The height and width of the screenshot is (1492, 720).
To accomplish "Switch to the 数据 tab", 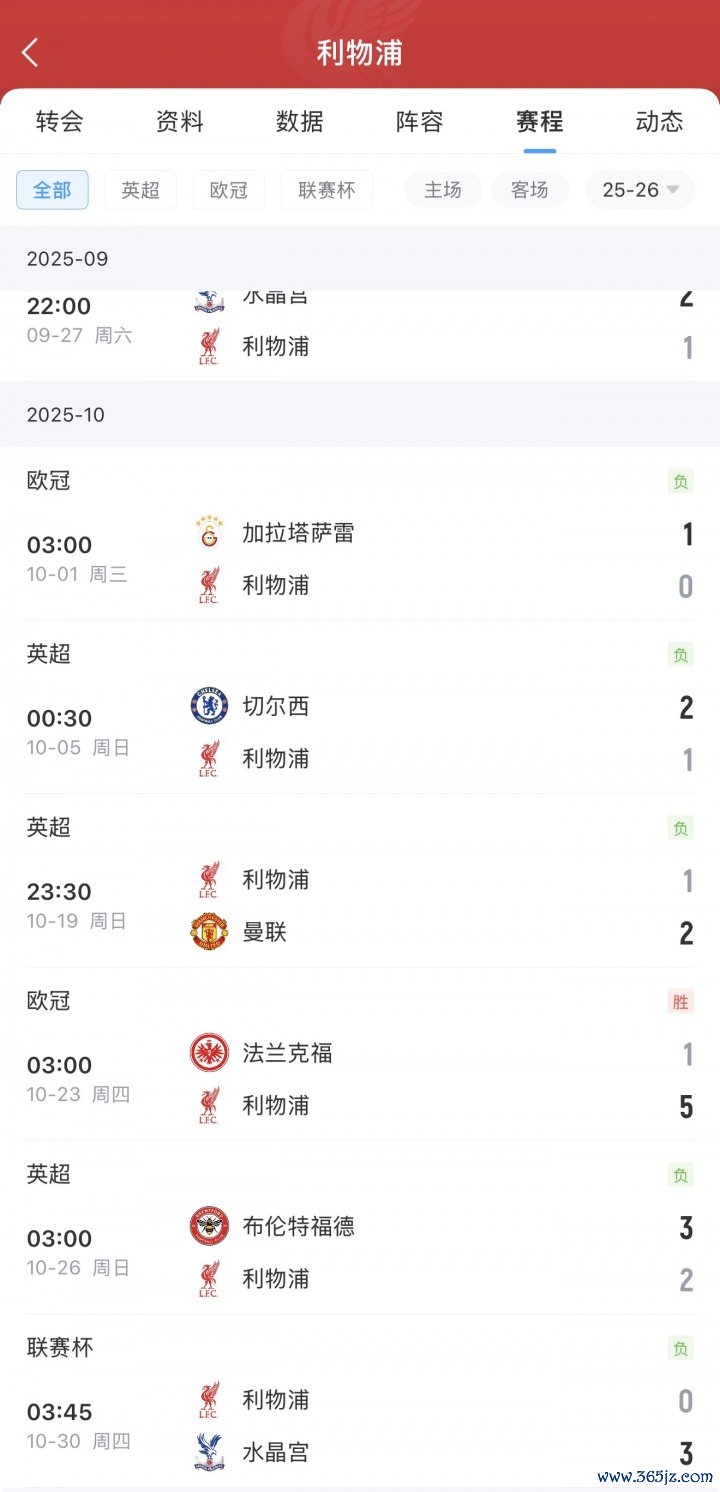I will 300,122.
